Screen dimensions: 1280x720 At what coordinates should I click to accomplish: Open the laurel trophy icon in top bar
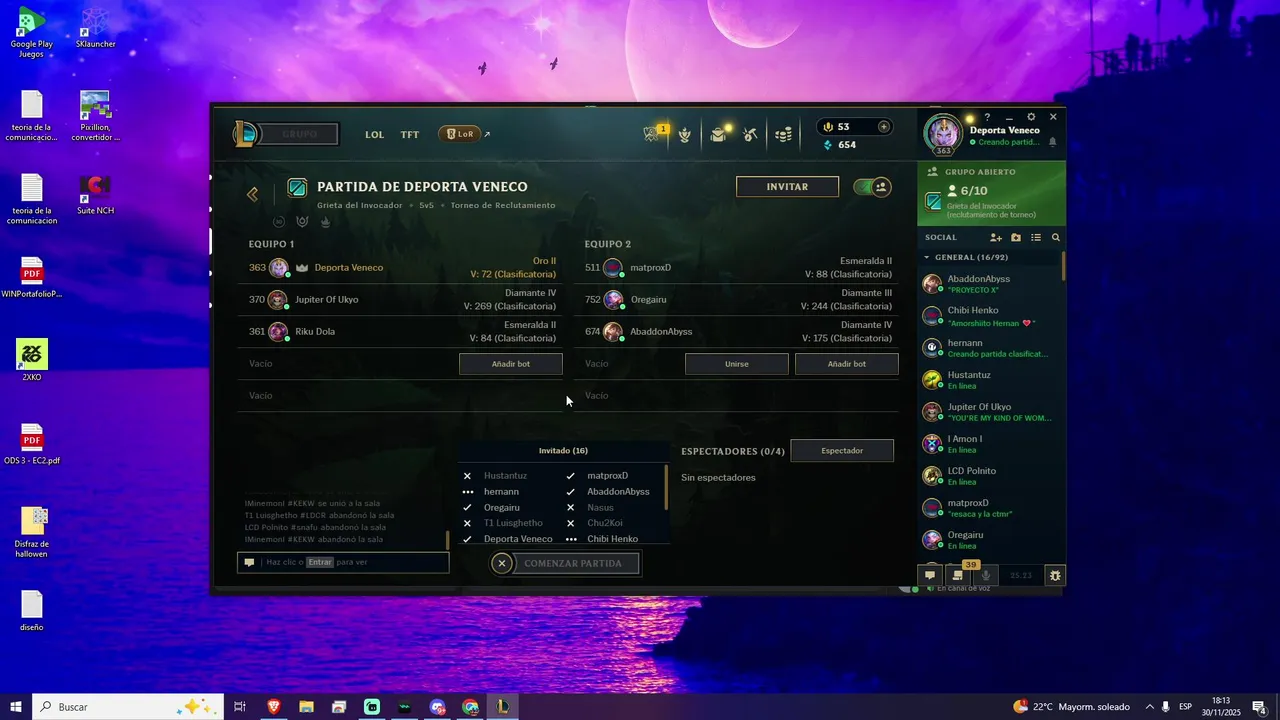[x=685, y=134]
